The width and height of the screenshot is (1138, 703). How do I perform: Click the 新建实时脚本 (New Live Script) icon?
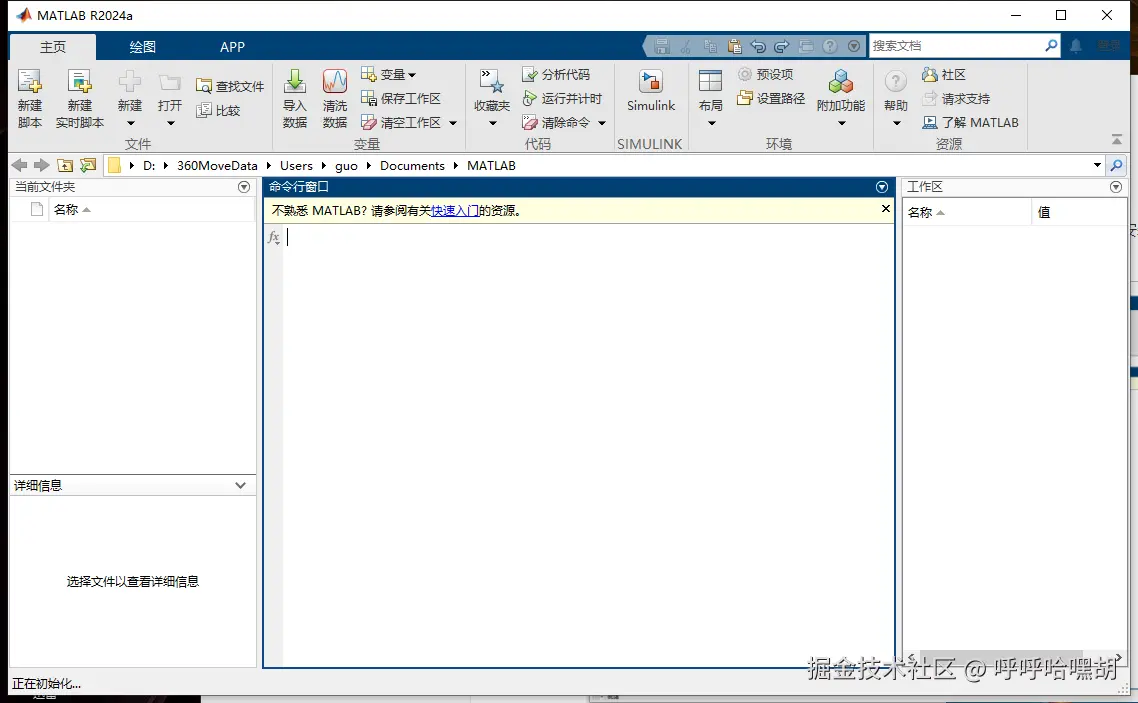tap(79, 83)
